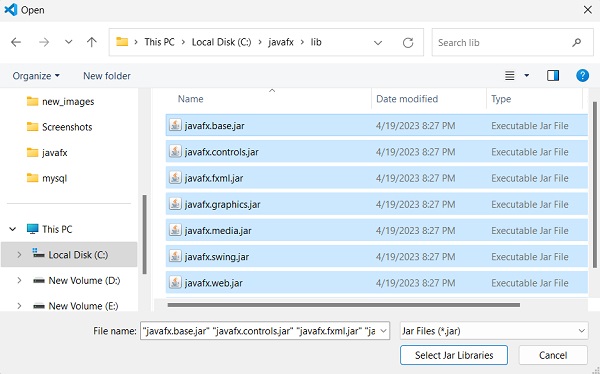This screenshot has height=374, width=600.
Task: Click the file list vertical scrollbar
Action: [x=595, y=185]
